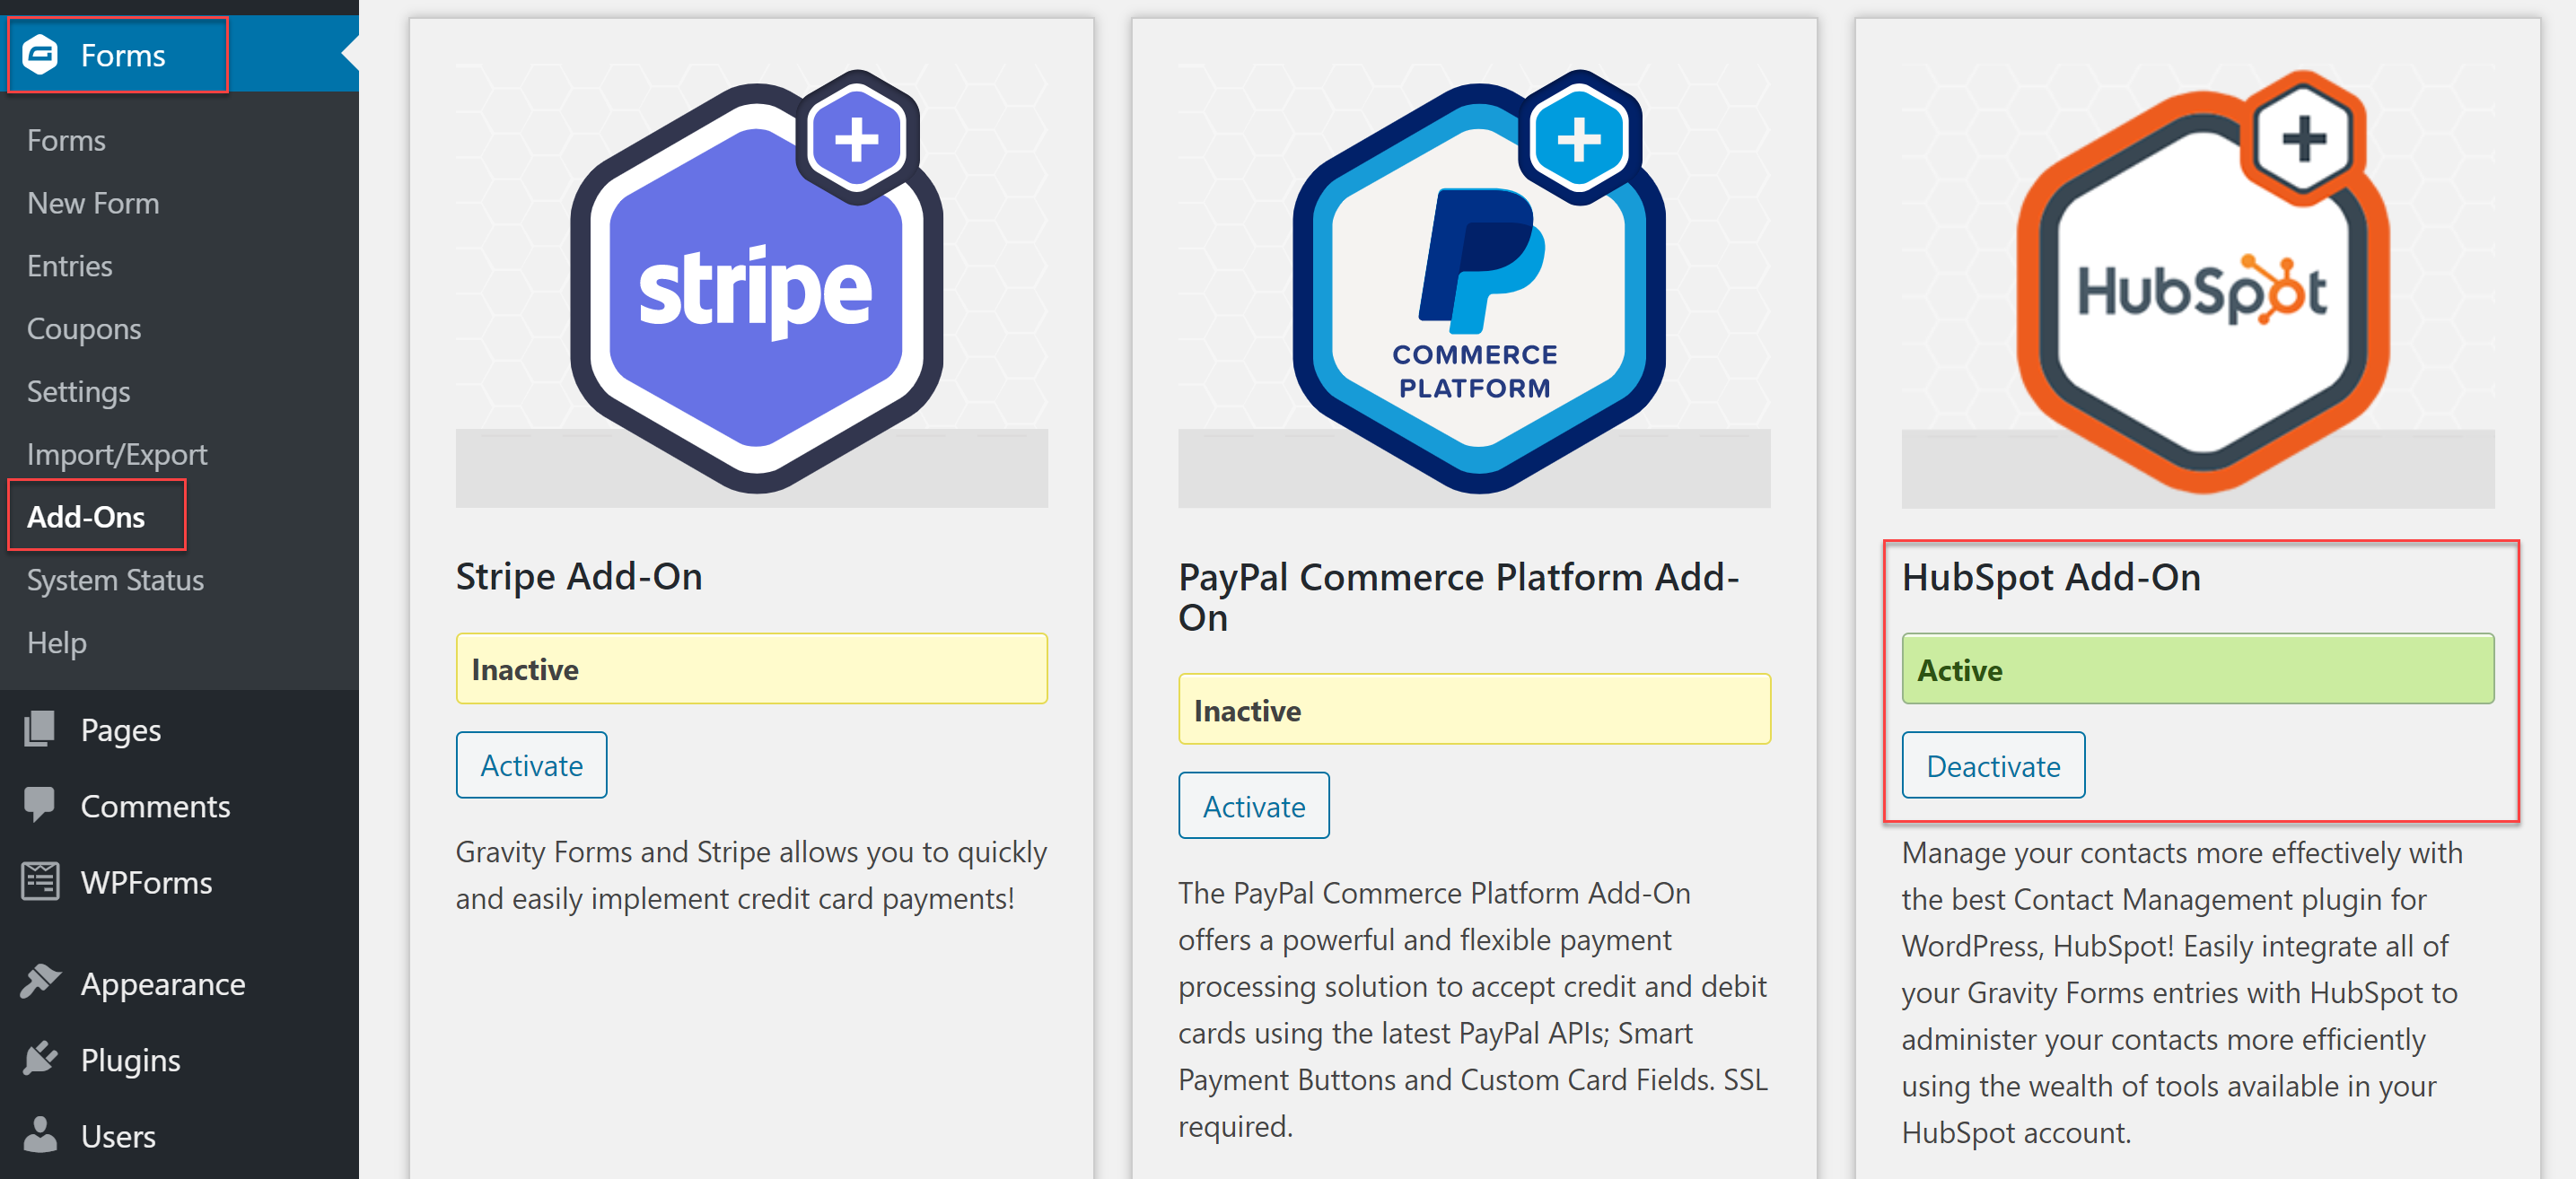
Task: Click the Users person icon
Action: point(40,1135)
